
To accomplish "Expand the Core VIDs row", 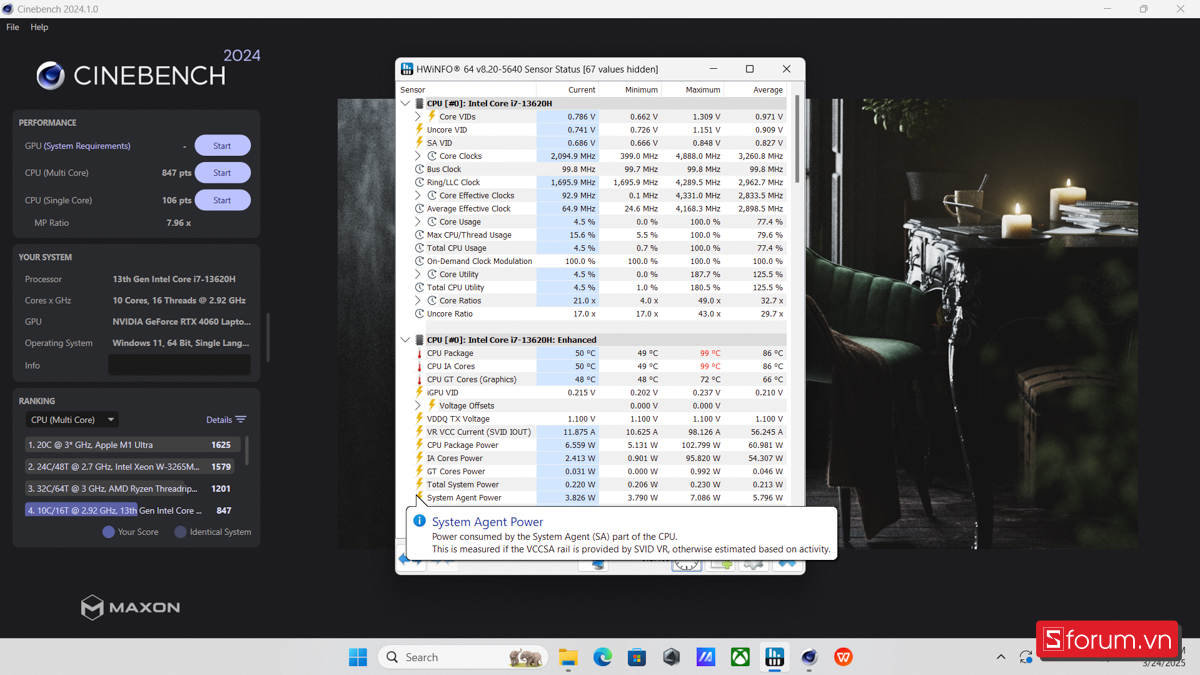I will [418, 117].
